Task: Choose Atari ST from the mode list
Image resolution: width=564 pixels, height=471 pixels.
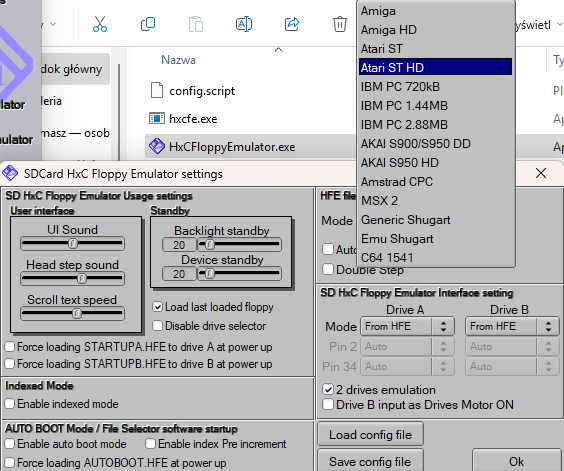Action: coord(435,49)
